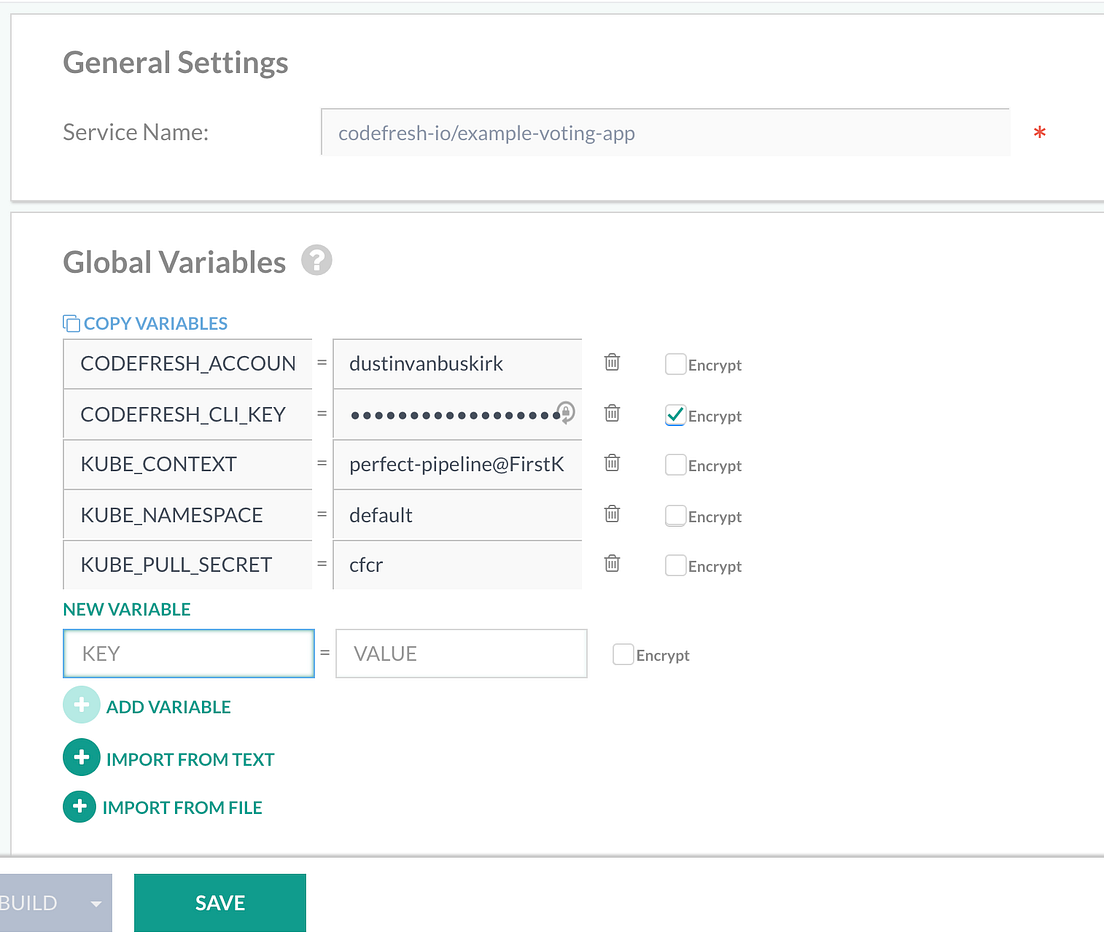Screen dimensions: 1104x941
Task: Click the Import From File plus icon
Action: click(x=80, y=806)
